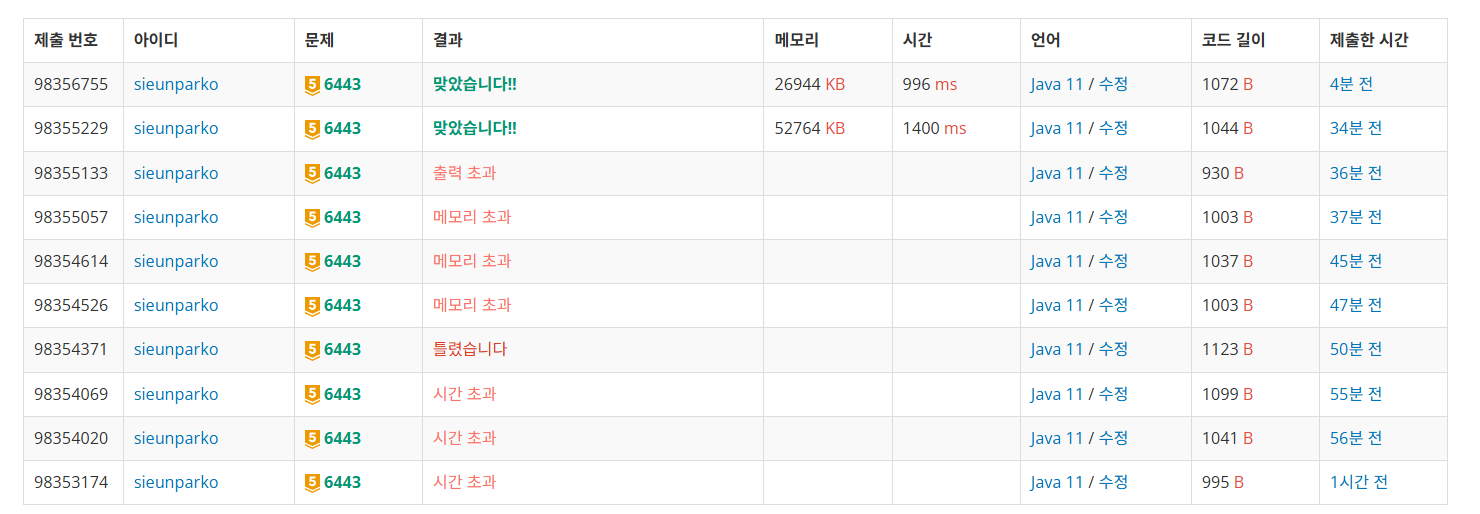Click tier badge icon in row 98355133
Viewport: 1480px width, 514px height.
click(x=312, y=173)
